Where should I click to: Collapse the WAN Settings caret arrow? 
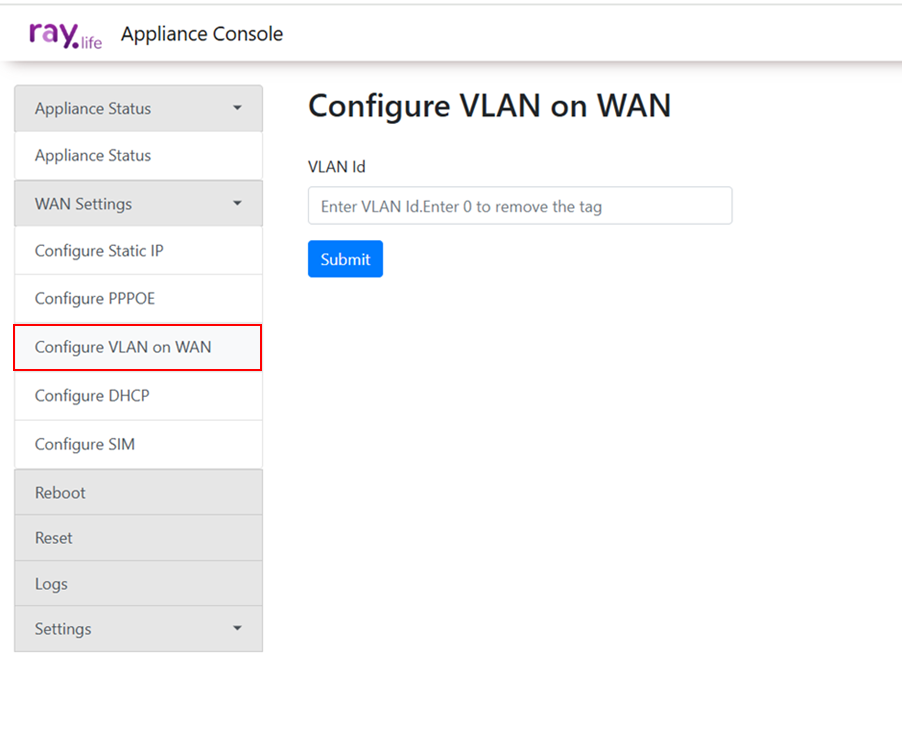click(x=237, y=204)
